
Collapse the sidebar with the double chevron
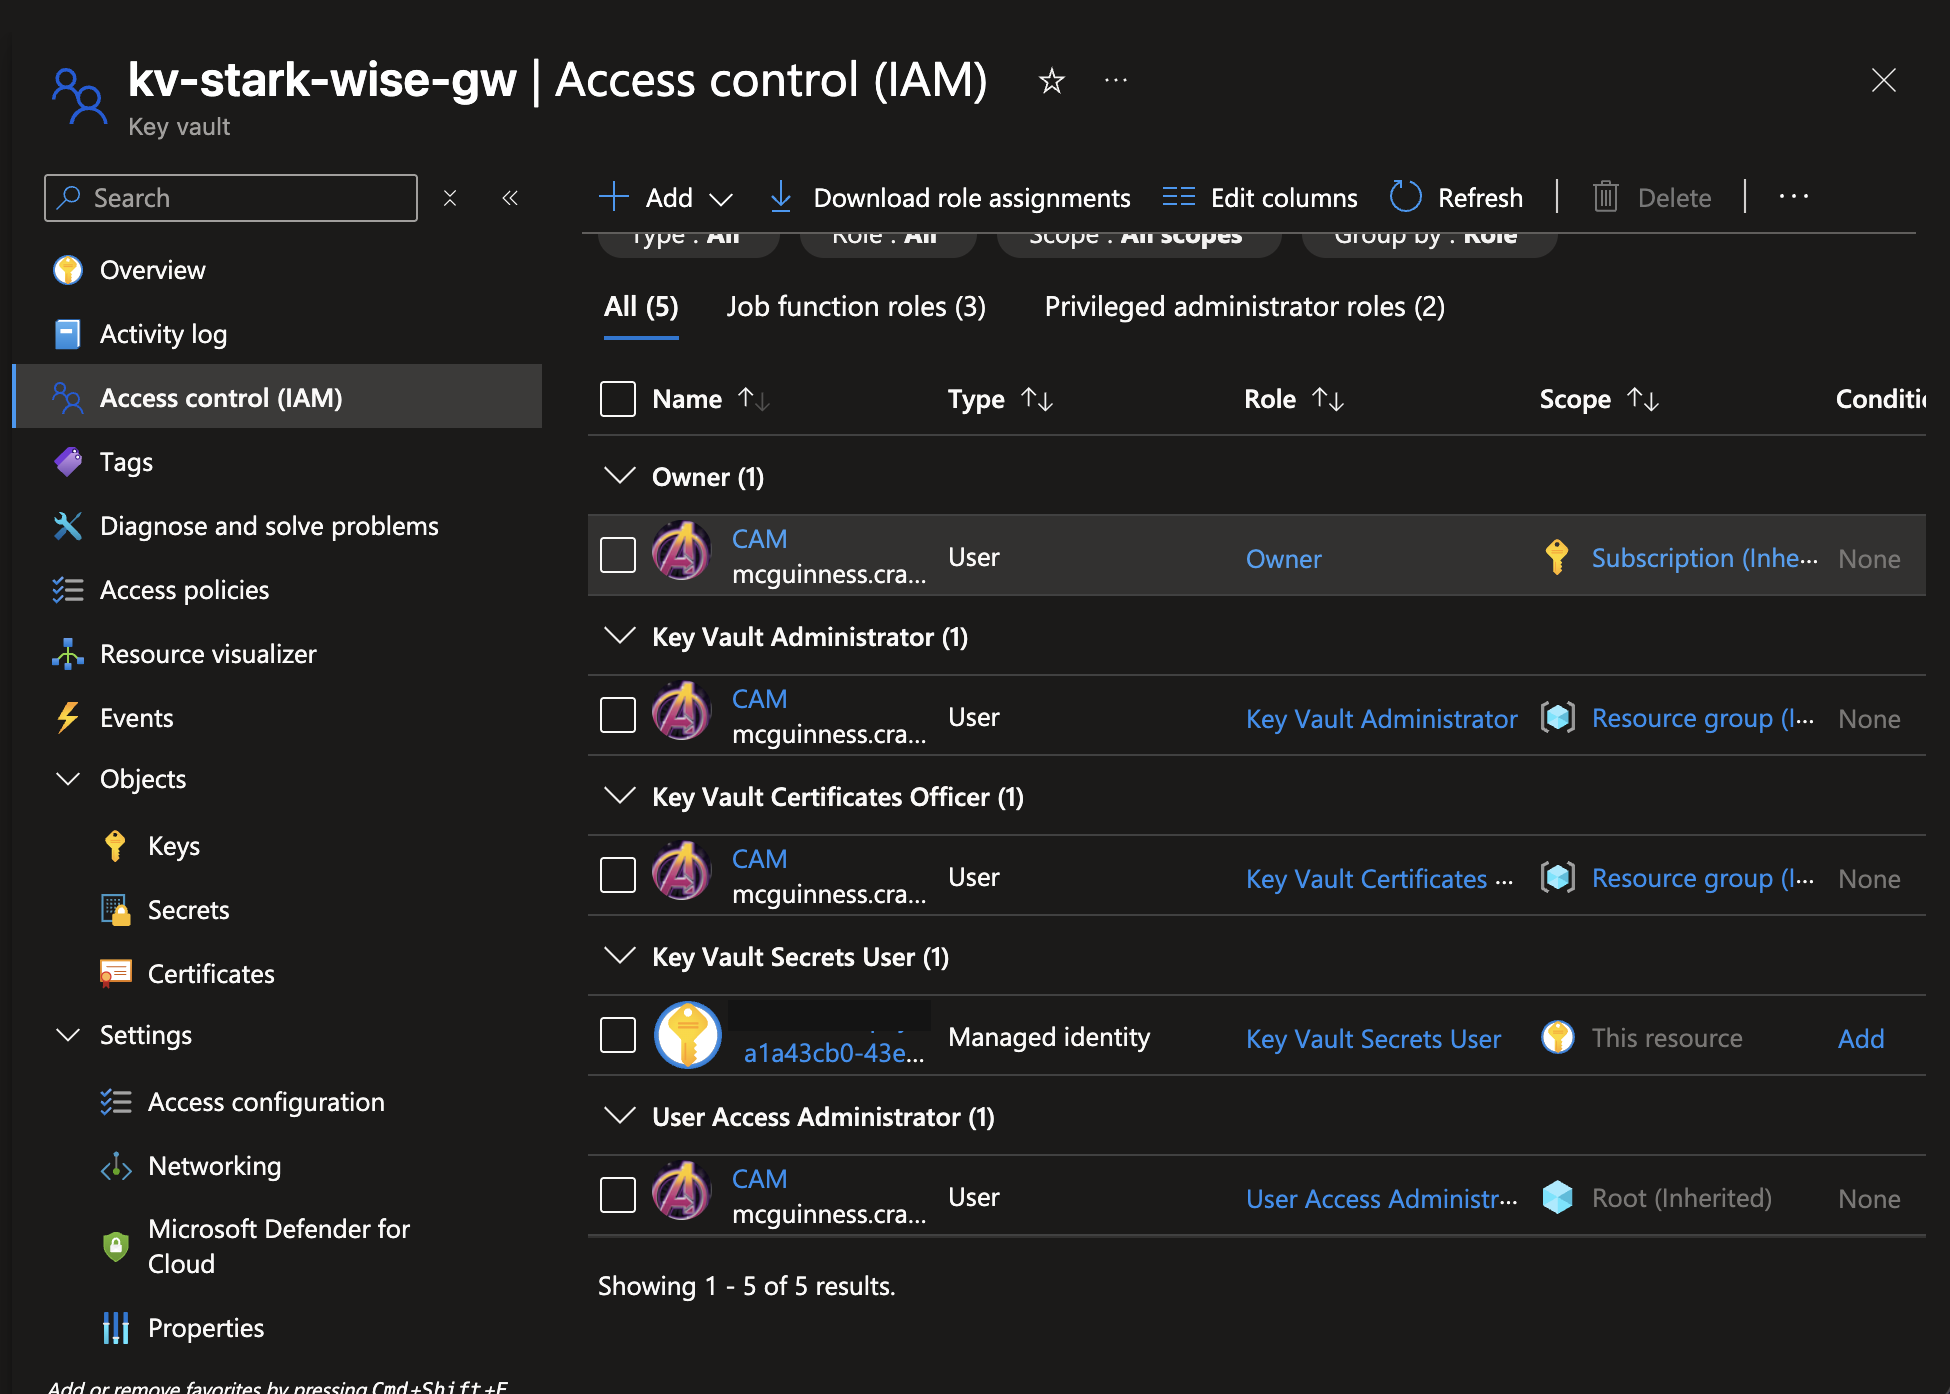point(510,198)
